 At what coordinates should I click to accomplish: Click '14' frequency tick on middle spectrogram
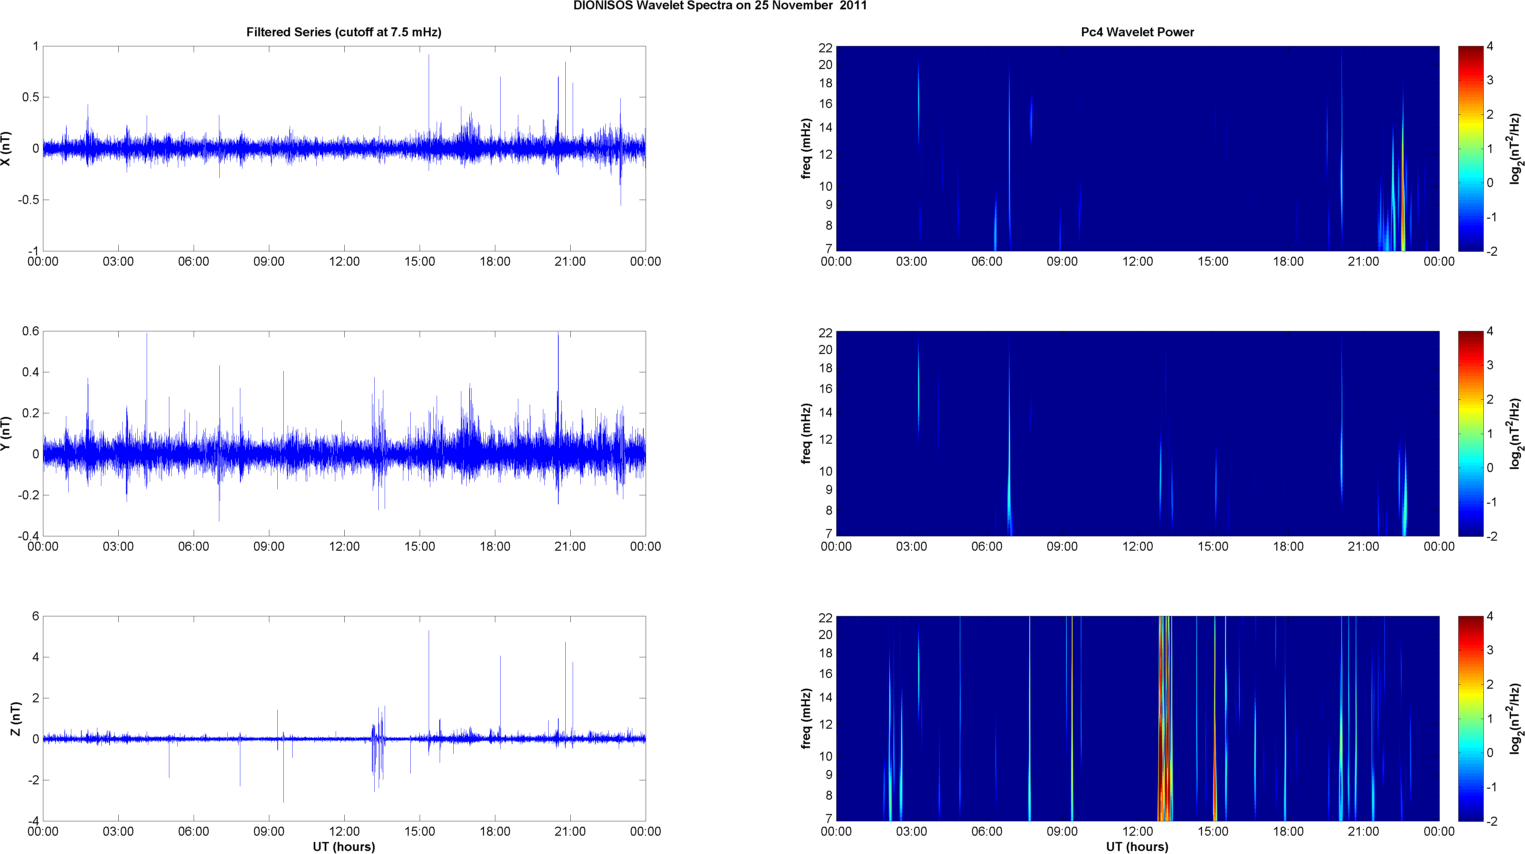pos(825,413)
